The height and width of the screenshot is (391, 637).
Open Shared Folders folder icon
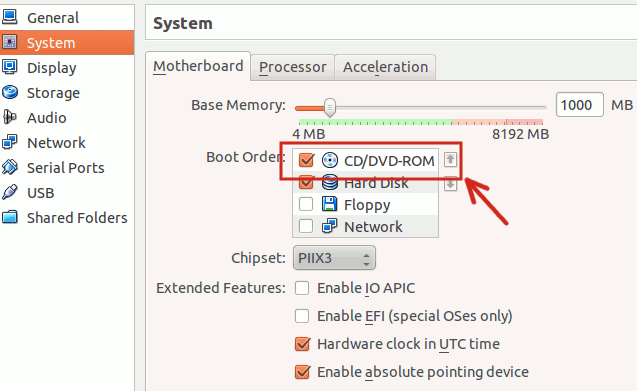point(10,217)
